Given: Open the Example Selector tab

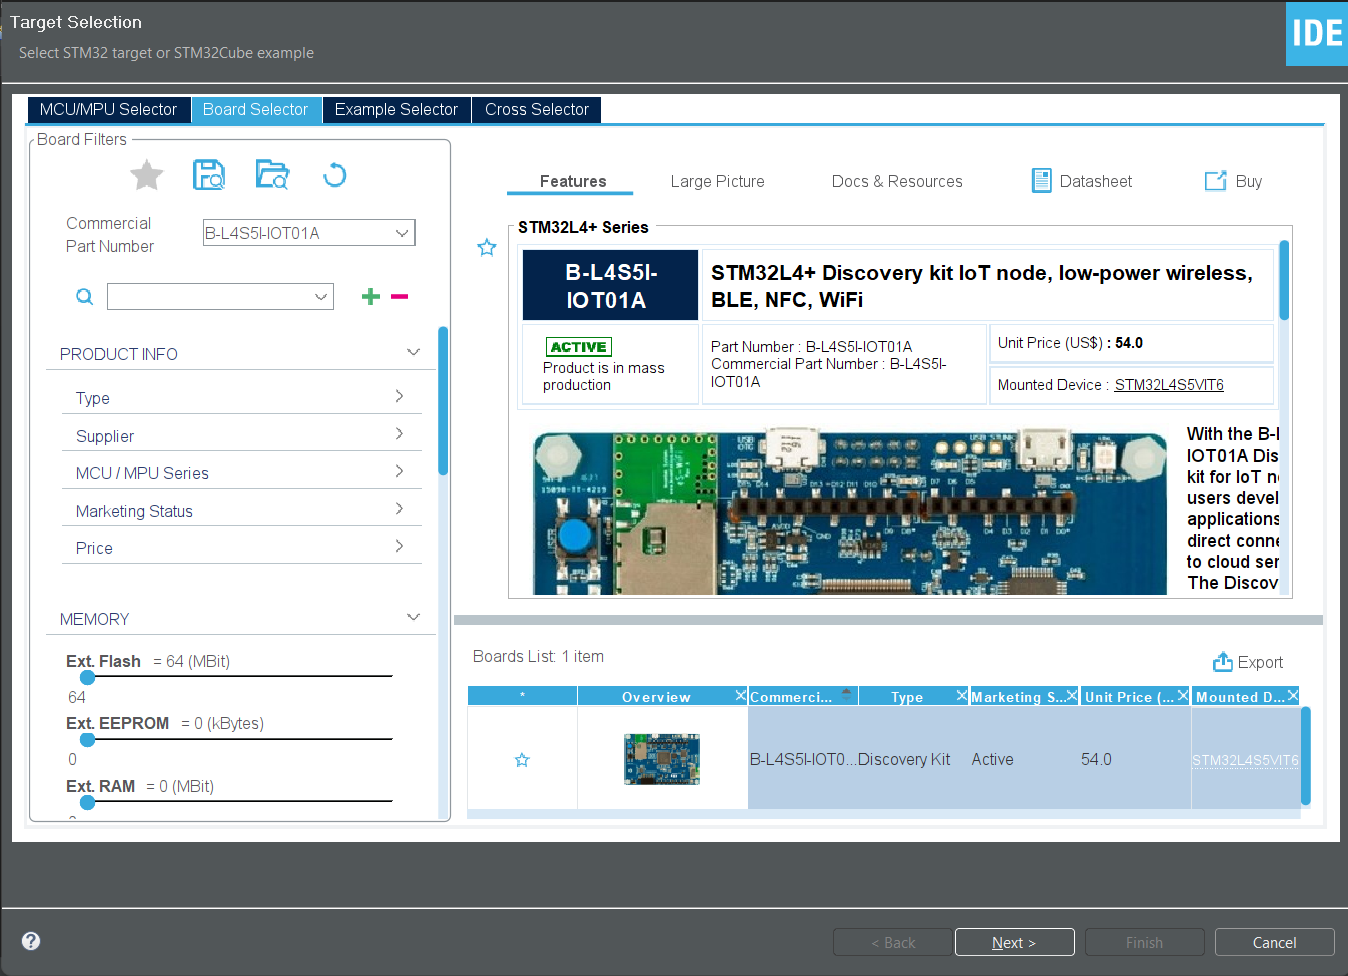Looking at the screenshot, I should tap(395, 109).
